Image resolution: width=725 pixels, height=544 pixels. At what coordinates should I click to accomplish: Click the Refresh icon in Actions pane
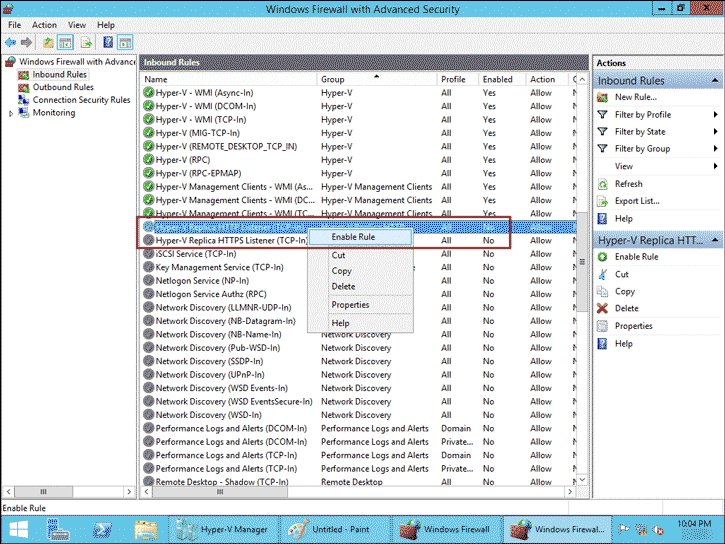pyautogui.click(x=602, y=184)
